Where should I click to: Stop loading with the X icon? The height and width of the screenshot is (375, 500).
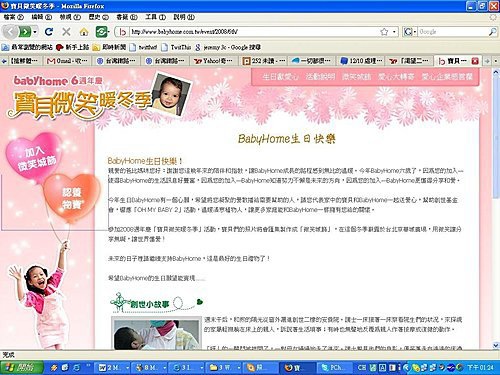click(66, 32)
